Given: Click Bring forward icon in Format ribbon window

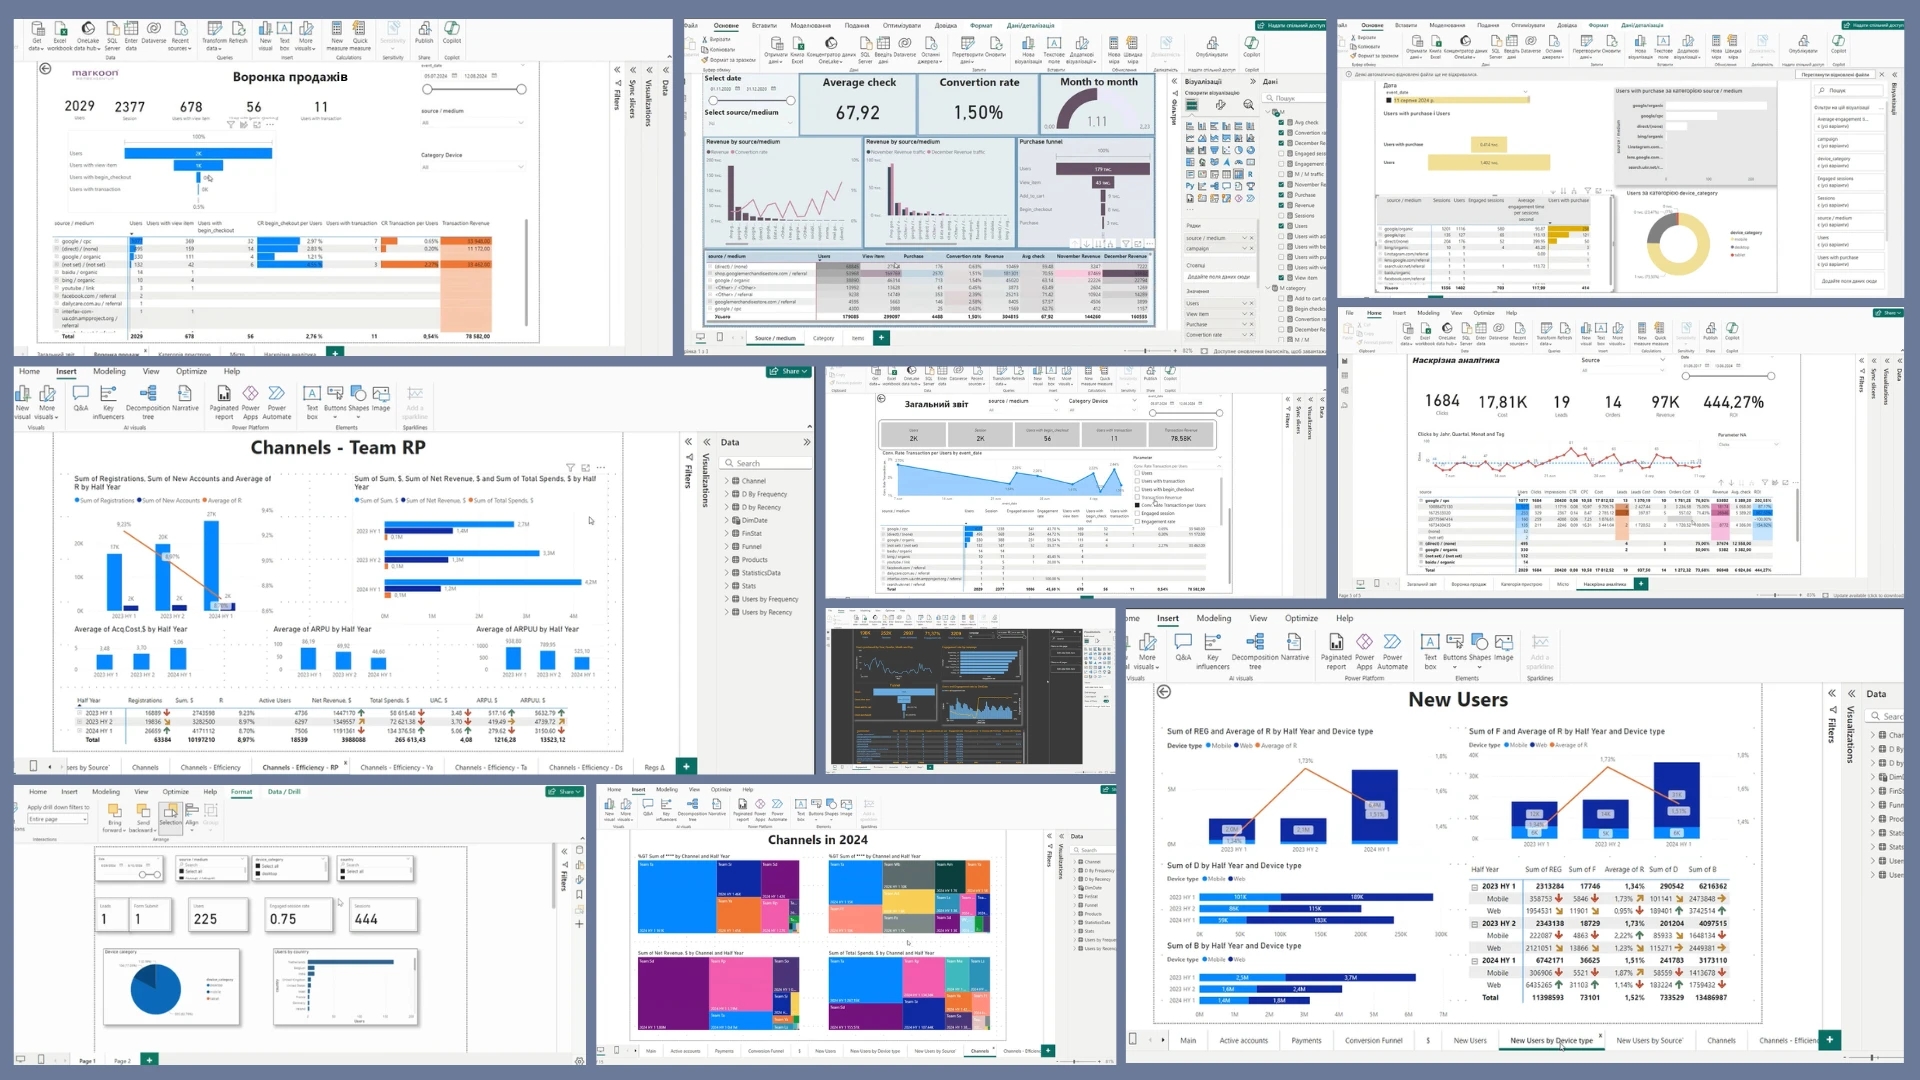Looking at the screenshot, I should 114,811.
